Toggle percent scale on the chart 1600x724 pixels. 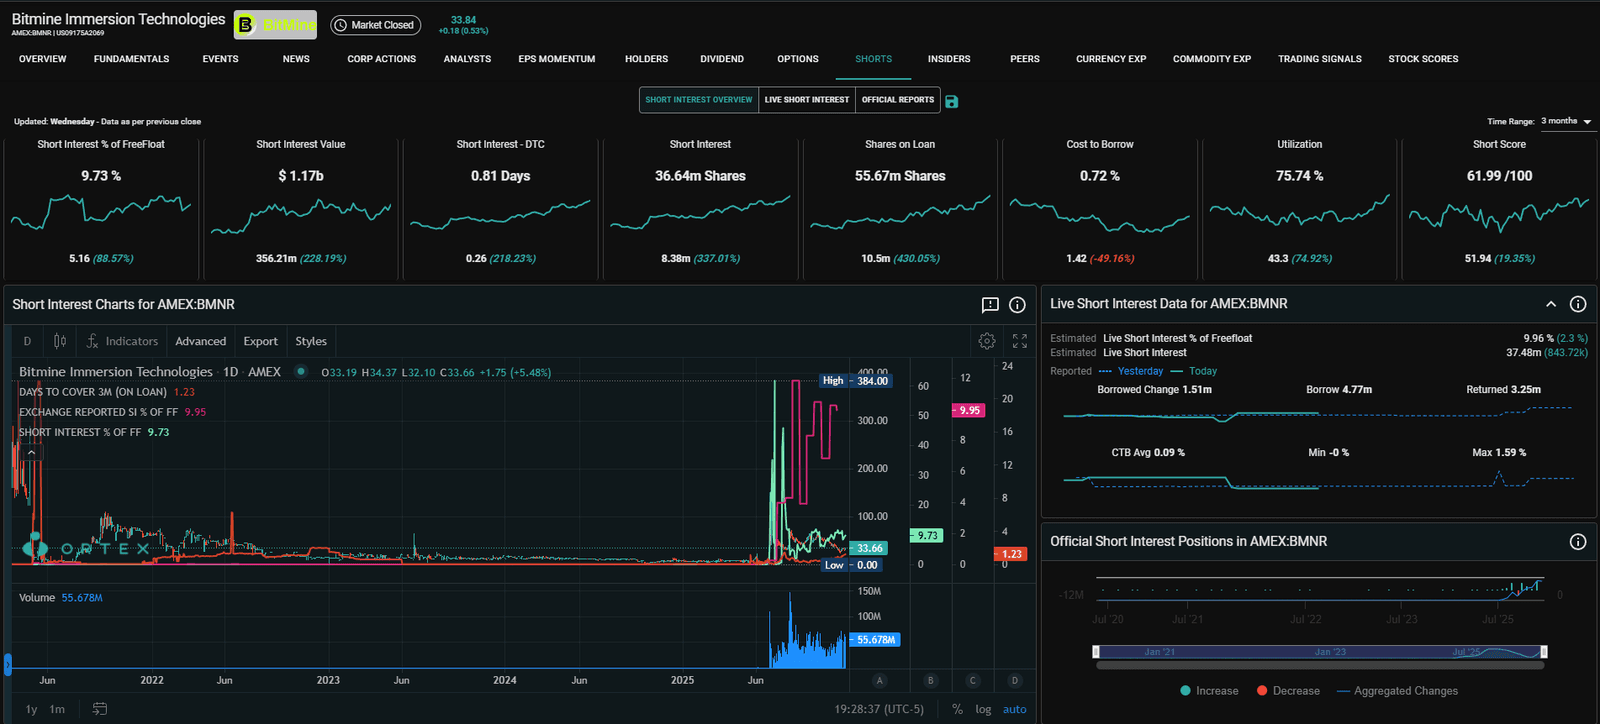[x=957, y=709]
